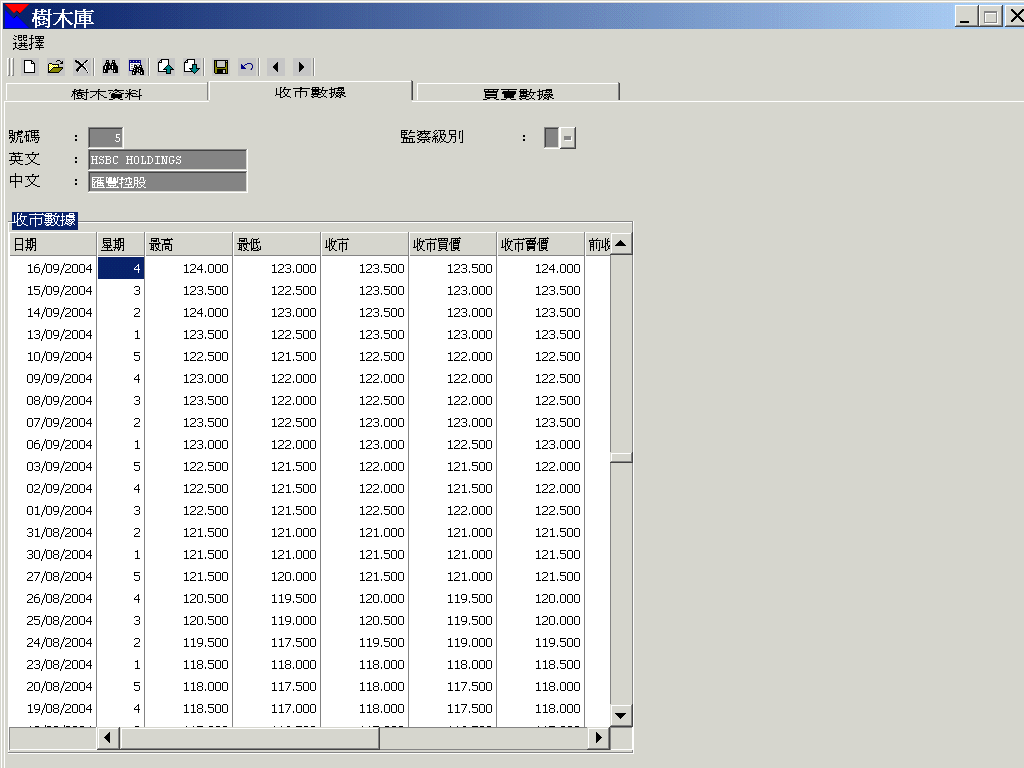Select the date cell 01/09/2004
This screenshot has height=768, width=1024.
[x=53, y=511]
